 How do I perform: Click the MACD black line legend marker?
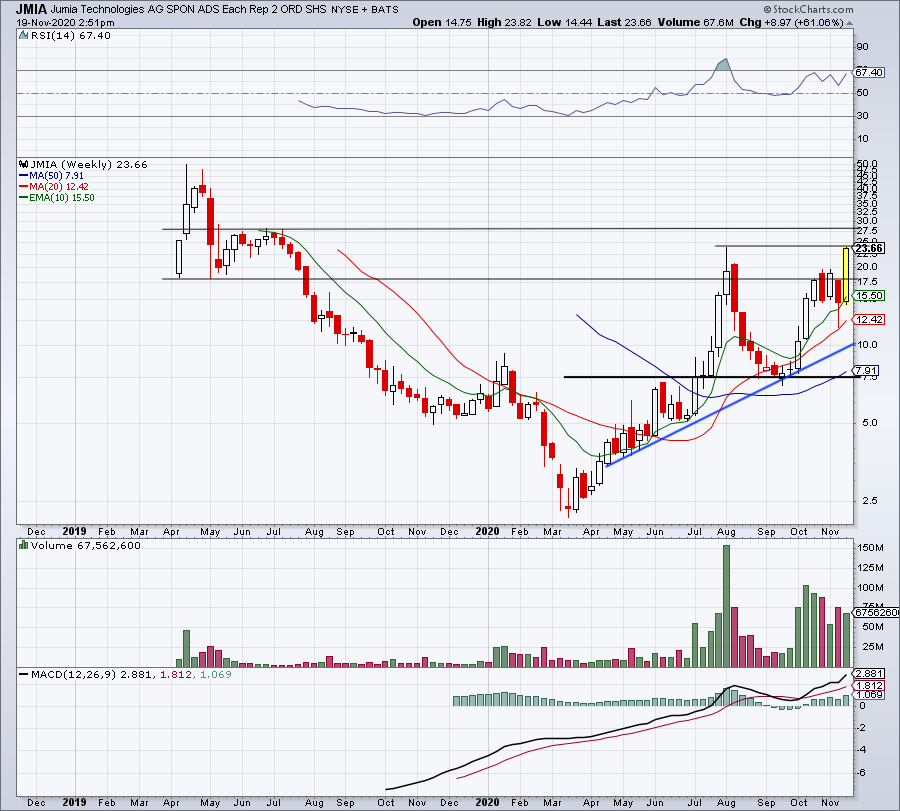pyautogui.click(x=24, y=674)
